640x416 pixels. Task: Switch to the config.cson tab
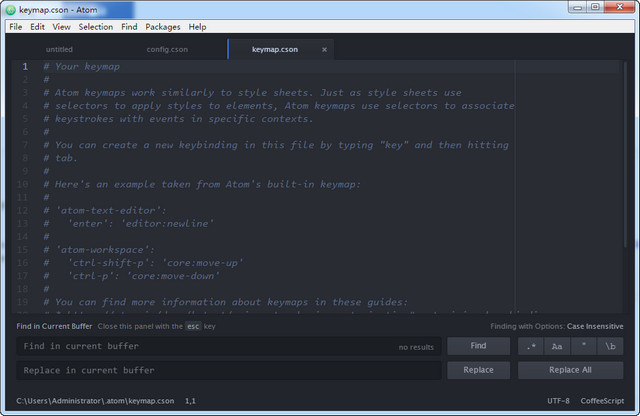click(167, 49)
